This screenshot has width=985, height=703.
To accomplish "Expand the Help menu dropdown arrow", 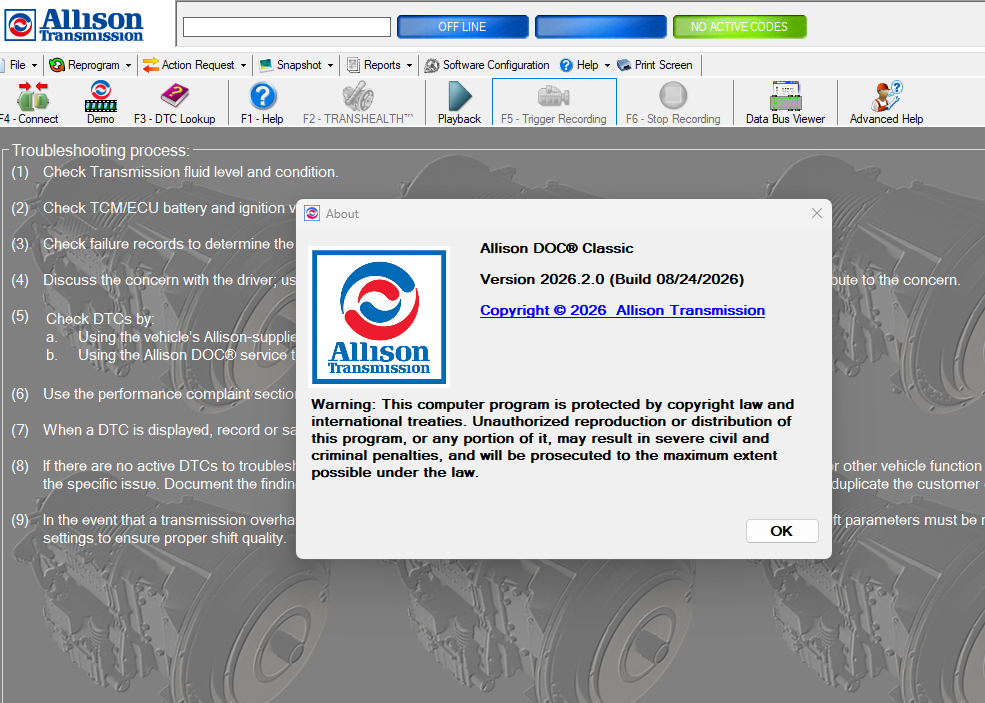I will (607, 65).
